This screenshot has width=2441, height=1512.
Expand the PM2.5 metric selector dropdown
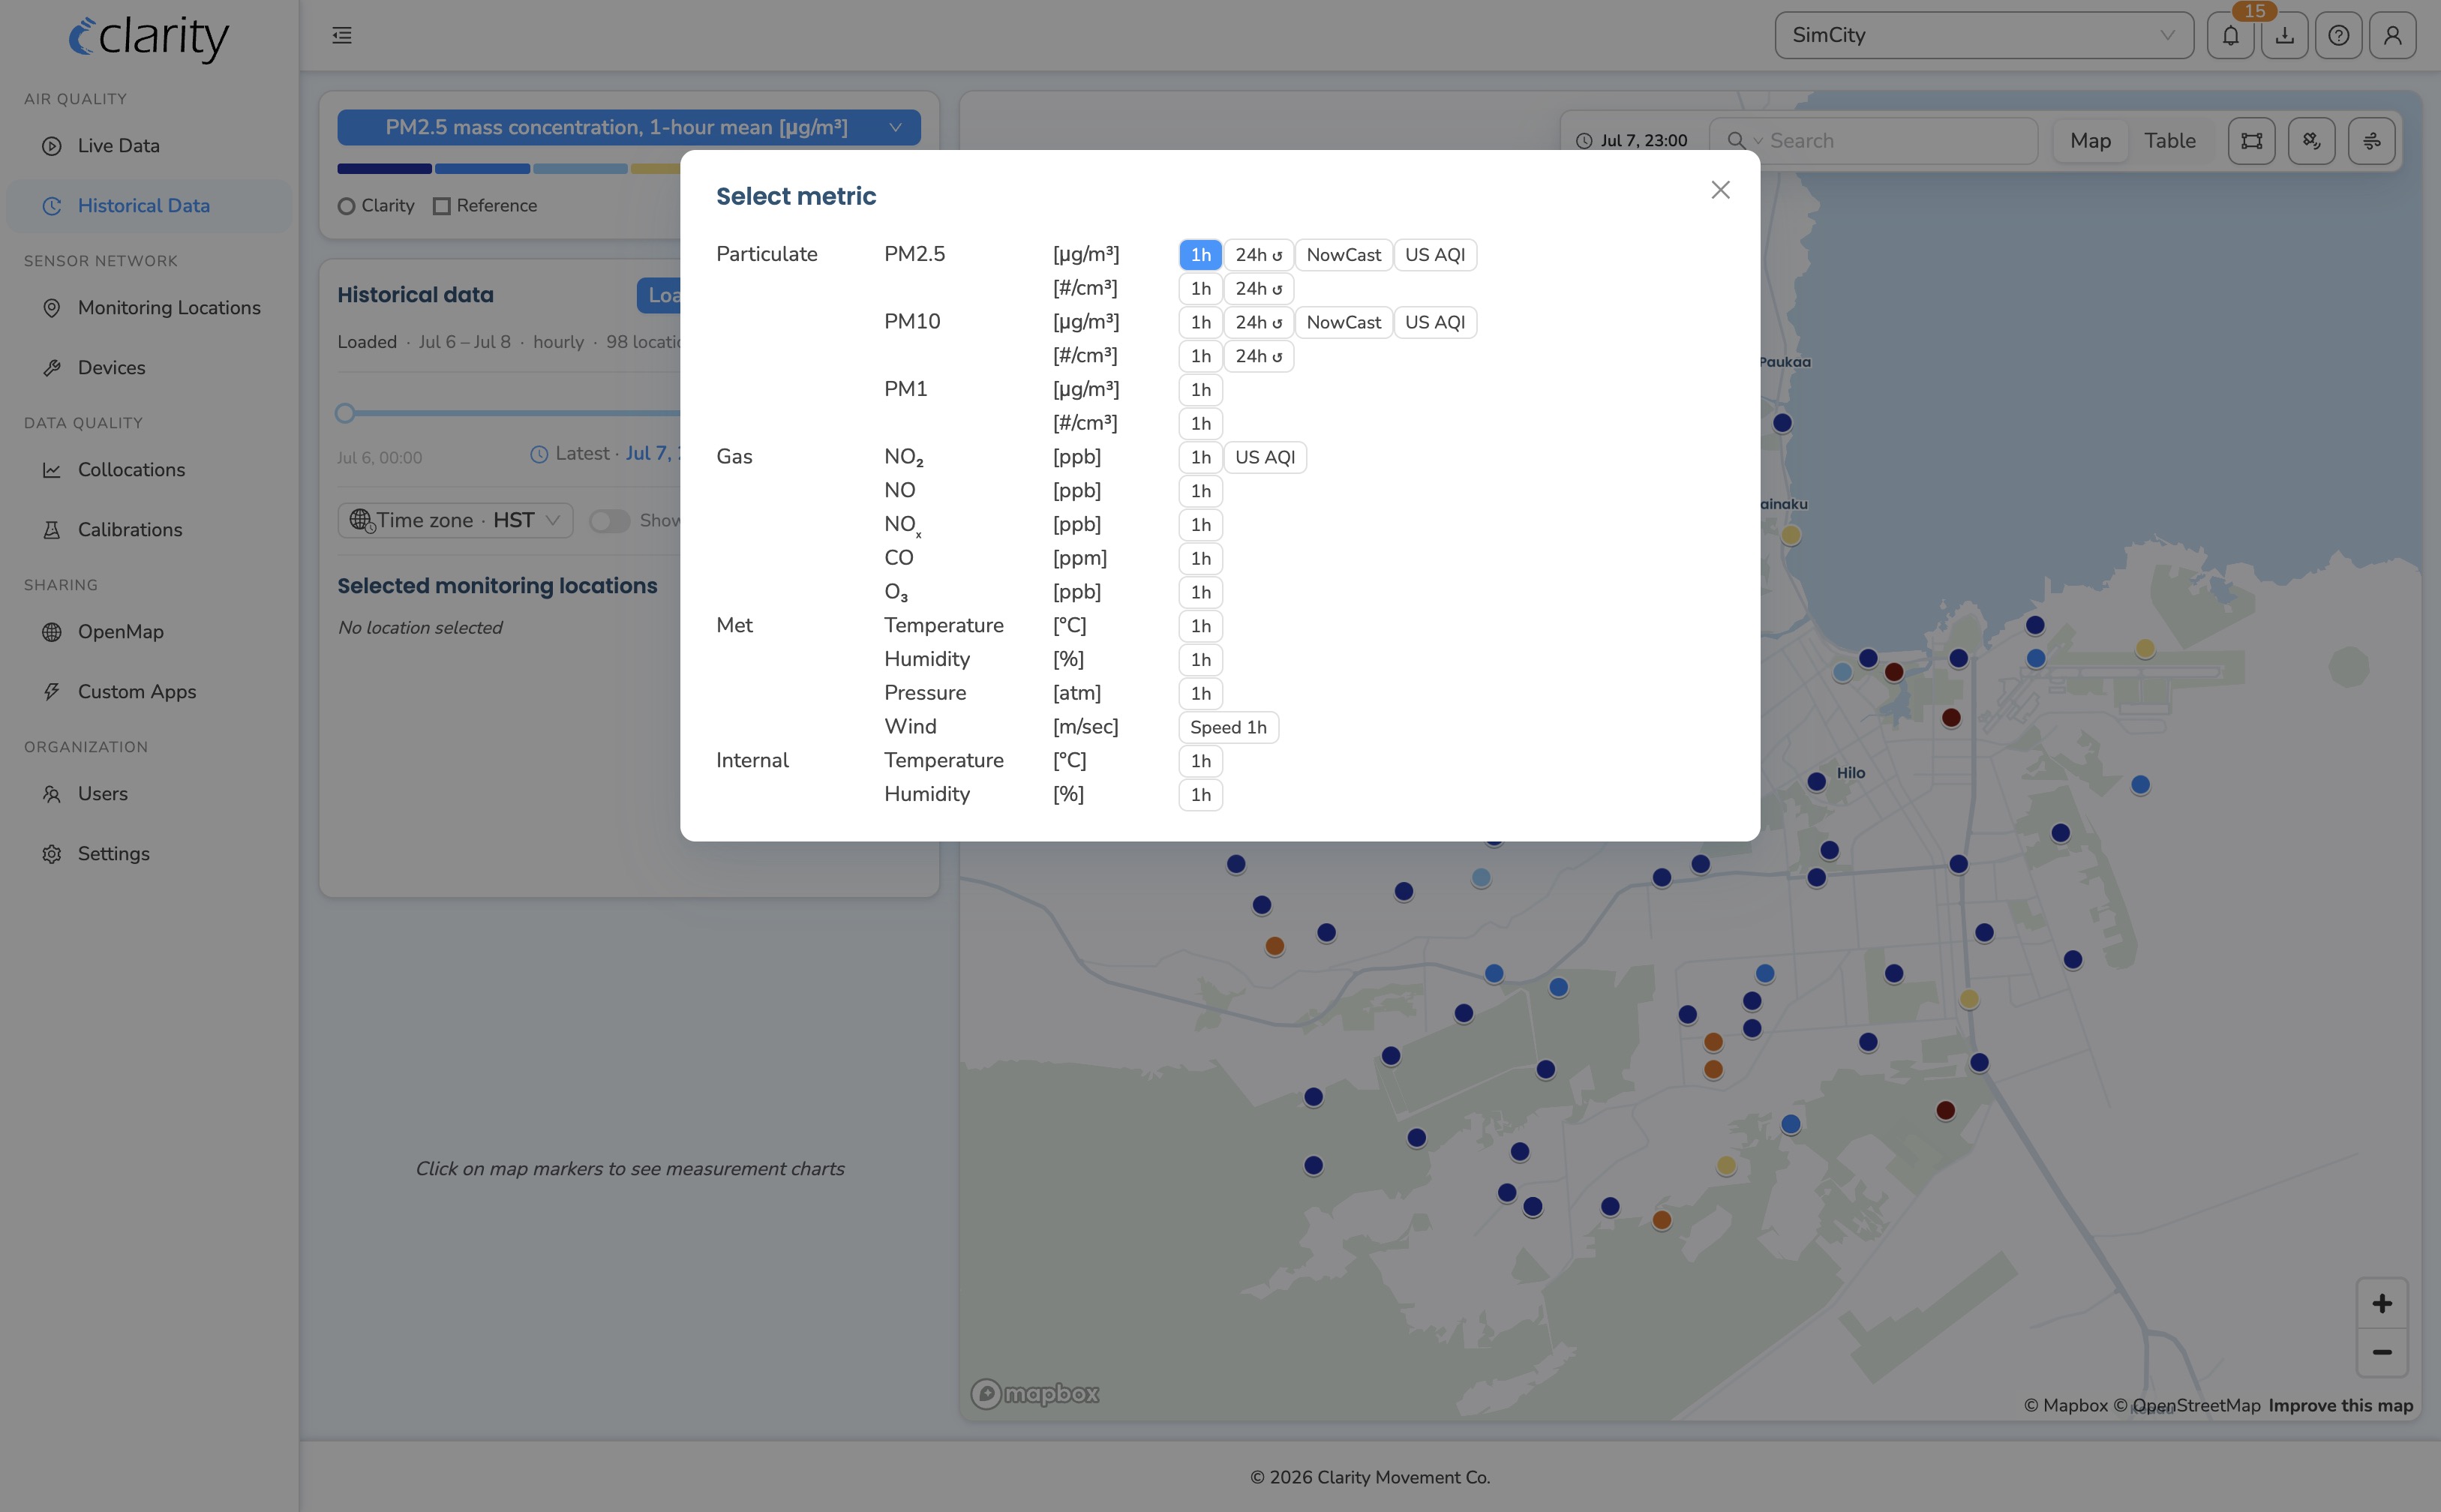pyautogui.click(x=629, y=128)
